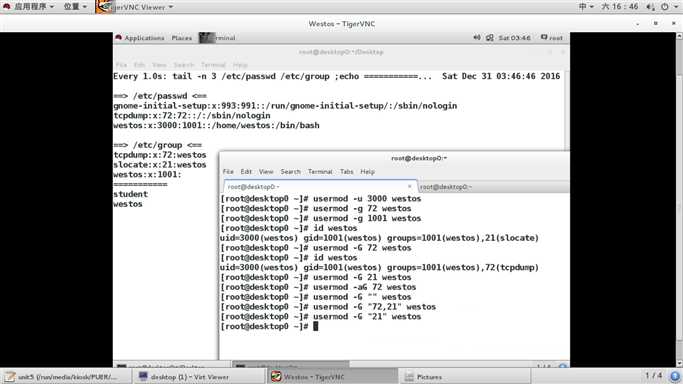
Task: Click the host clock showing 16:46
Action: click(x=620, y=7)
